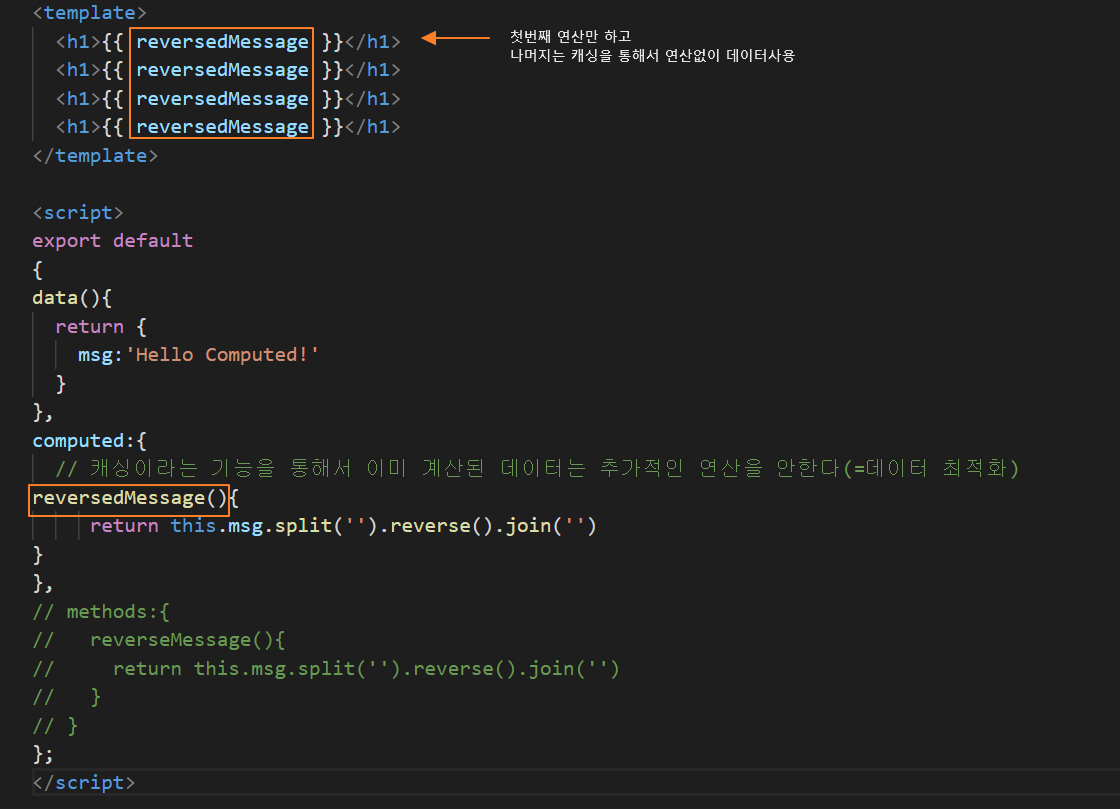Image resolution: width=1120 pixels, height=809 pixels.
Task: Click the opening <template> tag
Action: (x=89, y=12)
